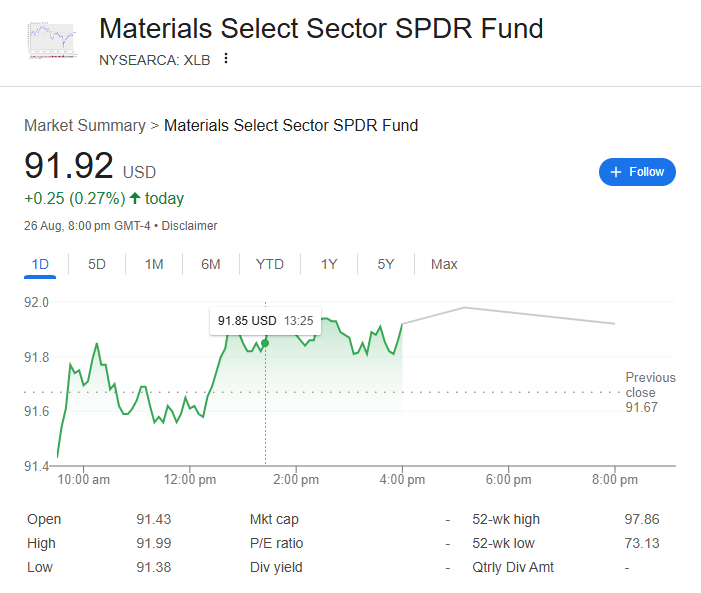This screenshot has width=701, height=593.
Task: Click the Mkt cap label
Action: 274,519
